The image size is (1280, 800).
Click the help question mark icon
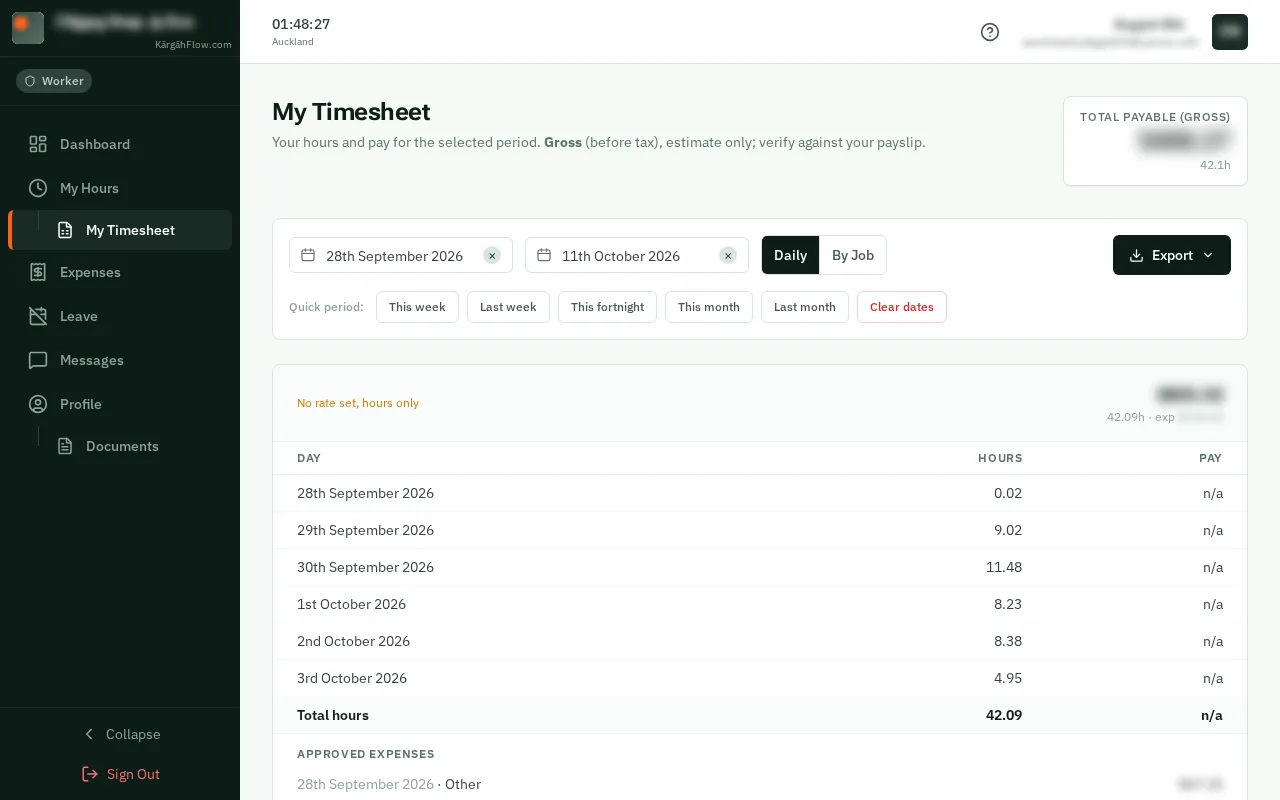pos(990,32)
